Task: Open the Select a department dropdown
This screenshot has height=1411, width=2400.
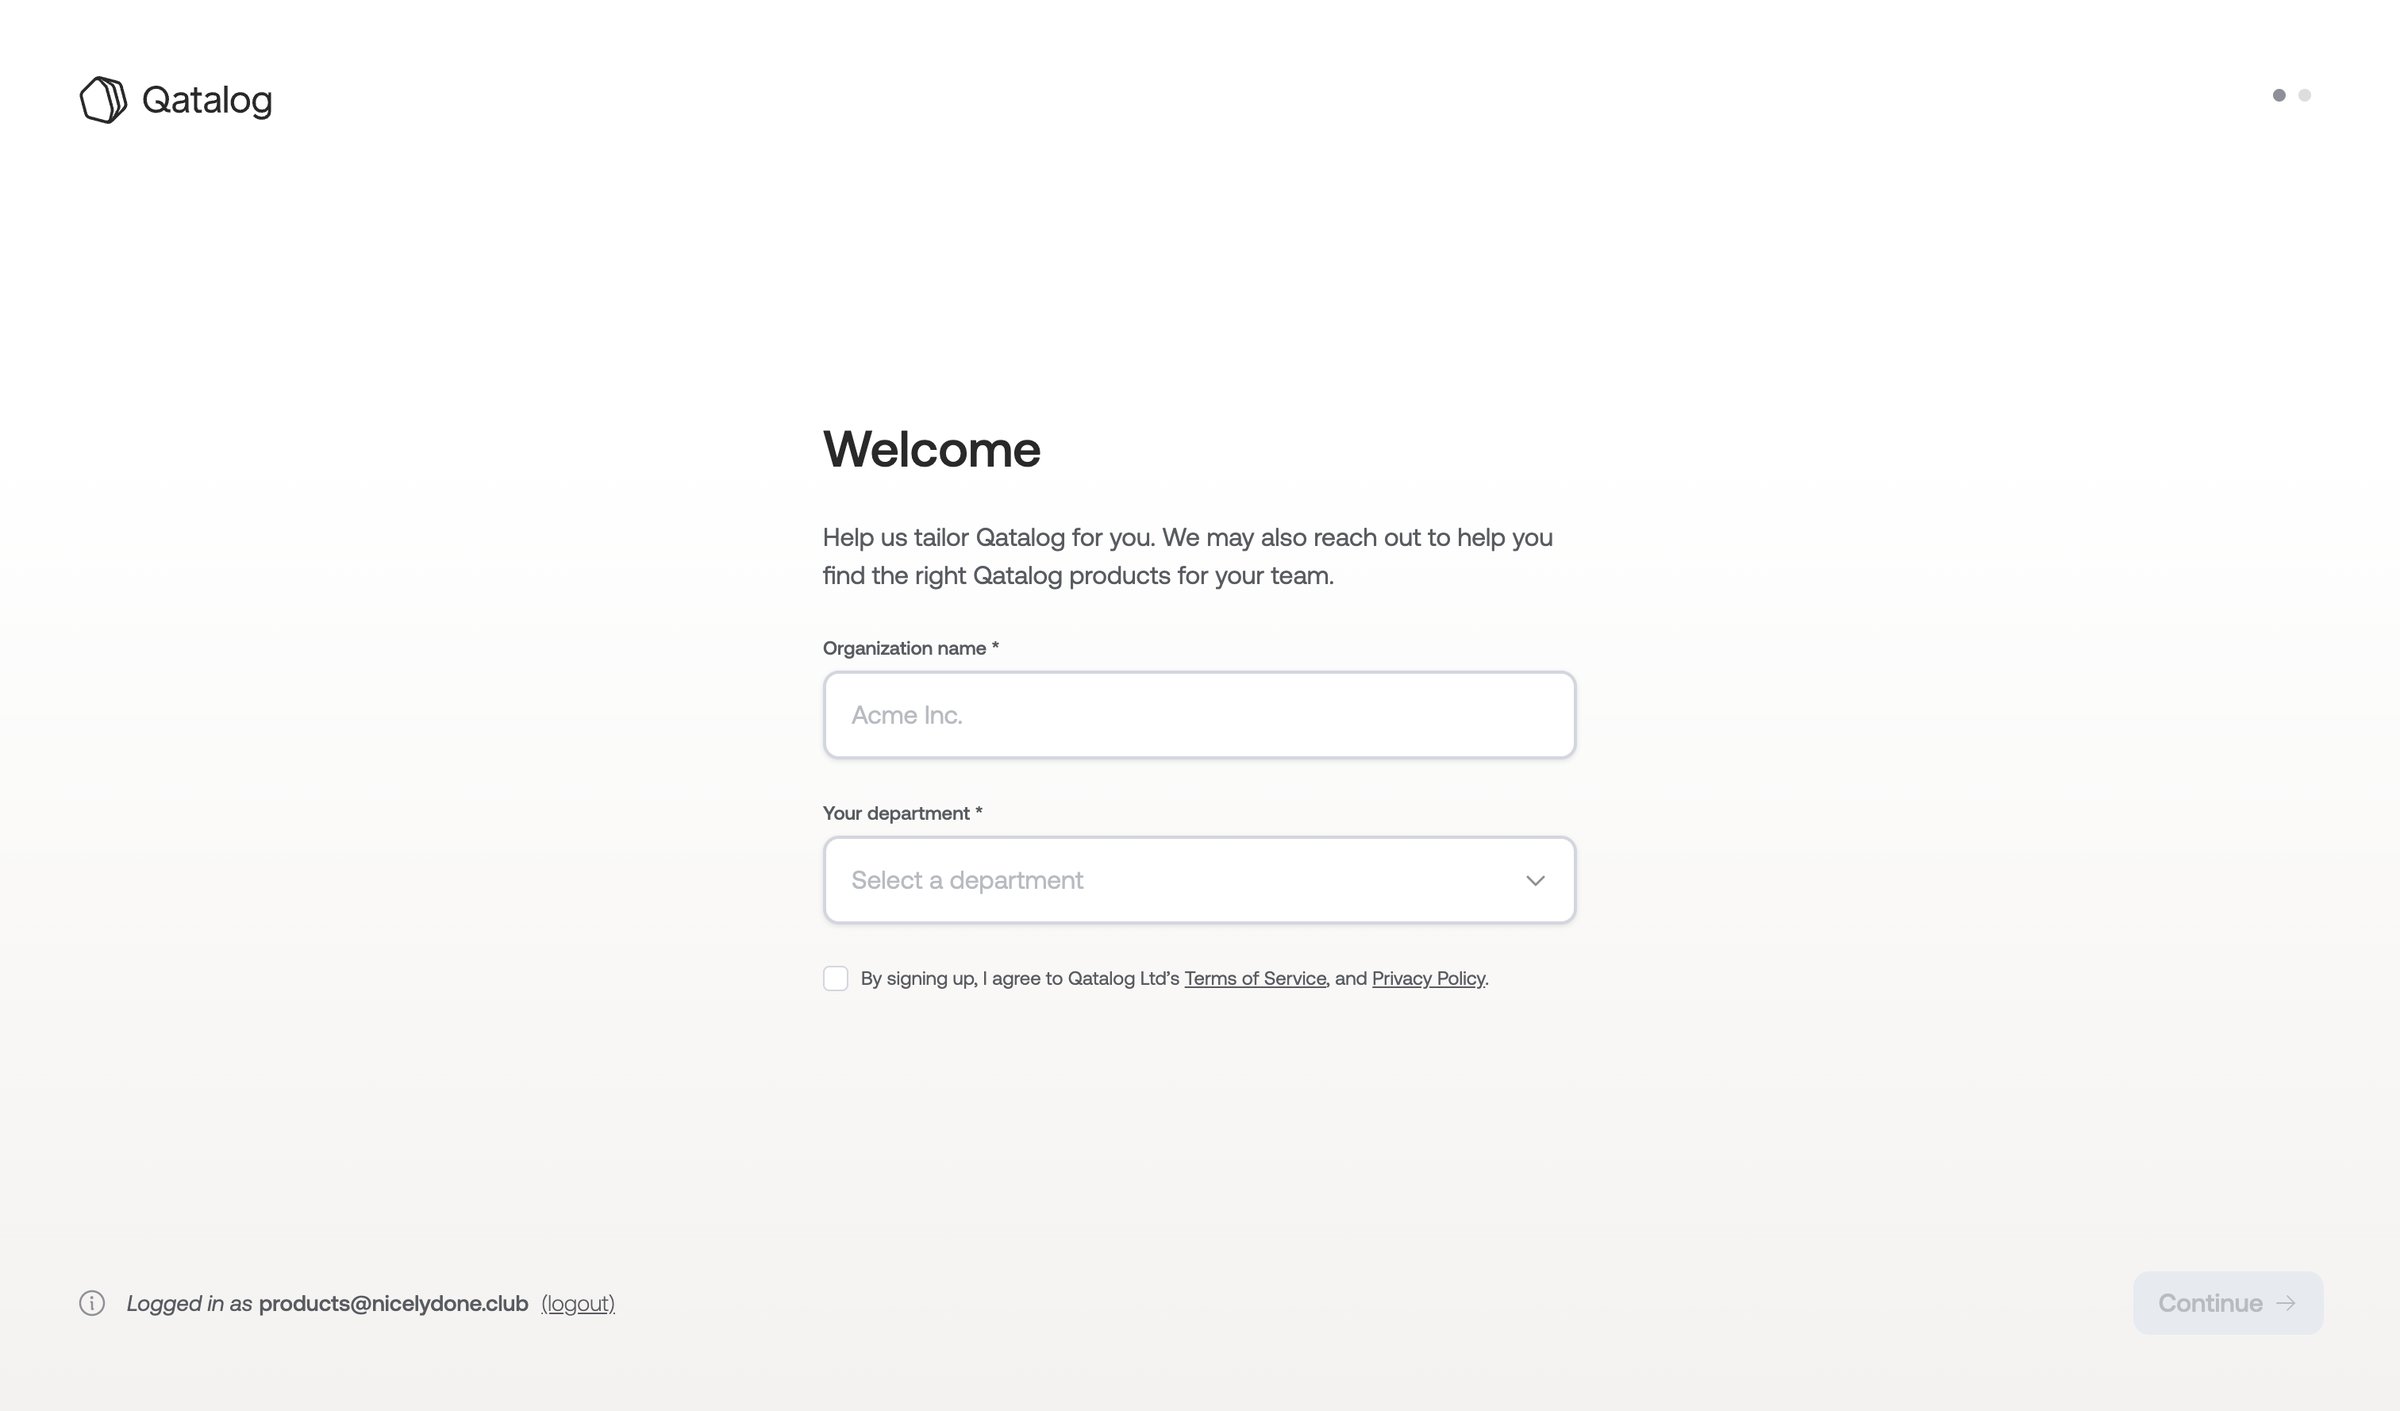Action: coord(1199,880)
